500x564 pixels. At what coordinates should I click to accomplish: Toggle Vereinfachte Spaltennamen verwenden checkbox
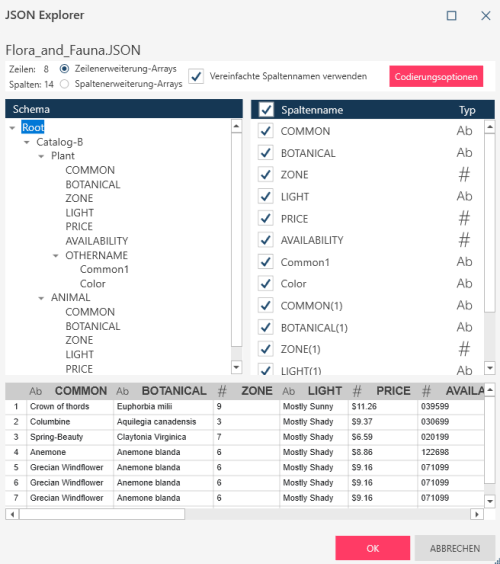coord(196,76)
